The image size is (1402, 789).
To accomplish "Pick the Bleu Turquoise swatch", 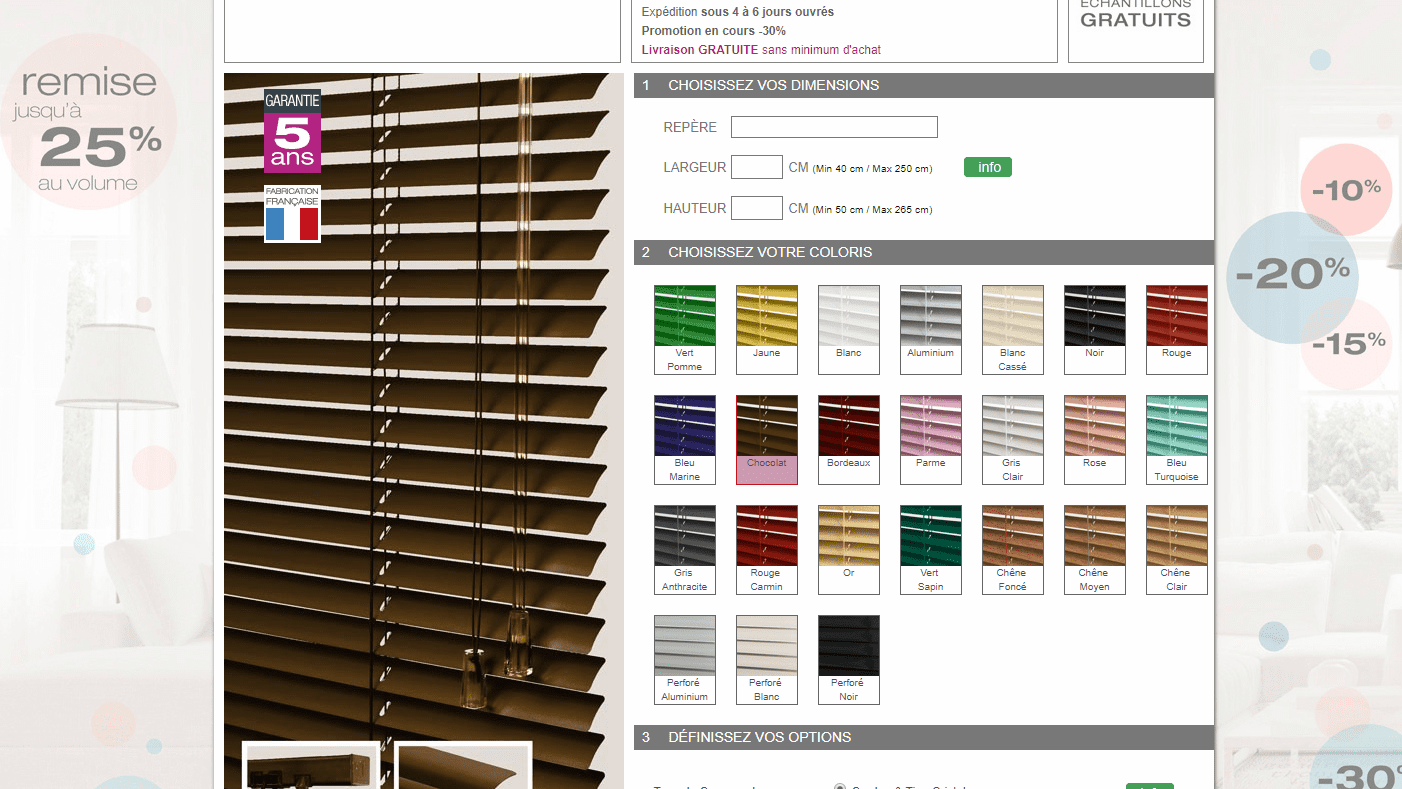I will 1177,440.
